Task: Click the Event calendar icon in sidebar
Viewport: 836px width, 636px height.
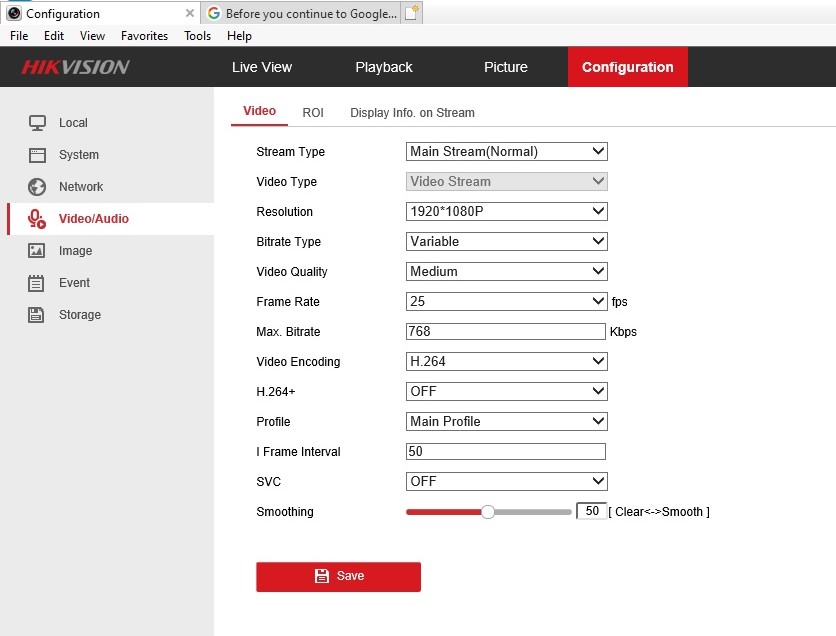Action: (x=37, y=283)
